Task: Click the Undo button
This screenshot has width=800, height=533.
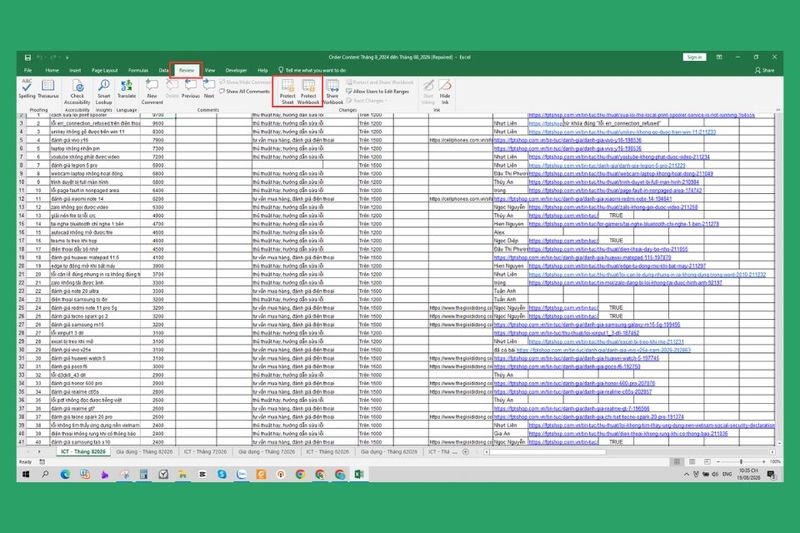Action: click(x=39, y=57)
